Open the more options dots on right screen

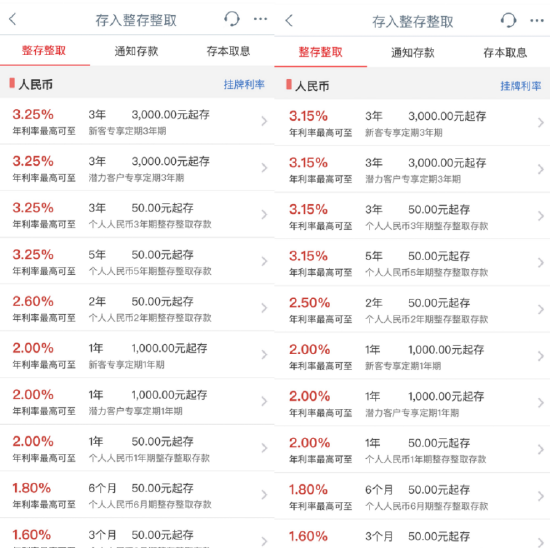[537, 21]
